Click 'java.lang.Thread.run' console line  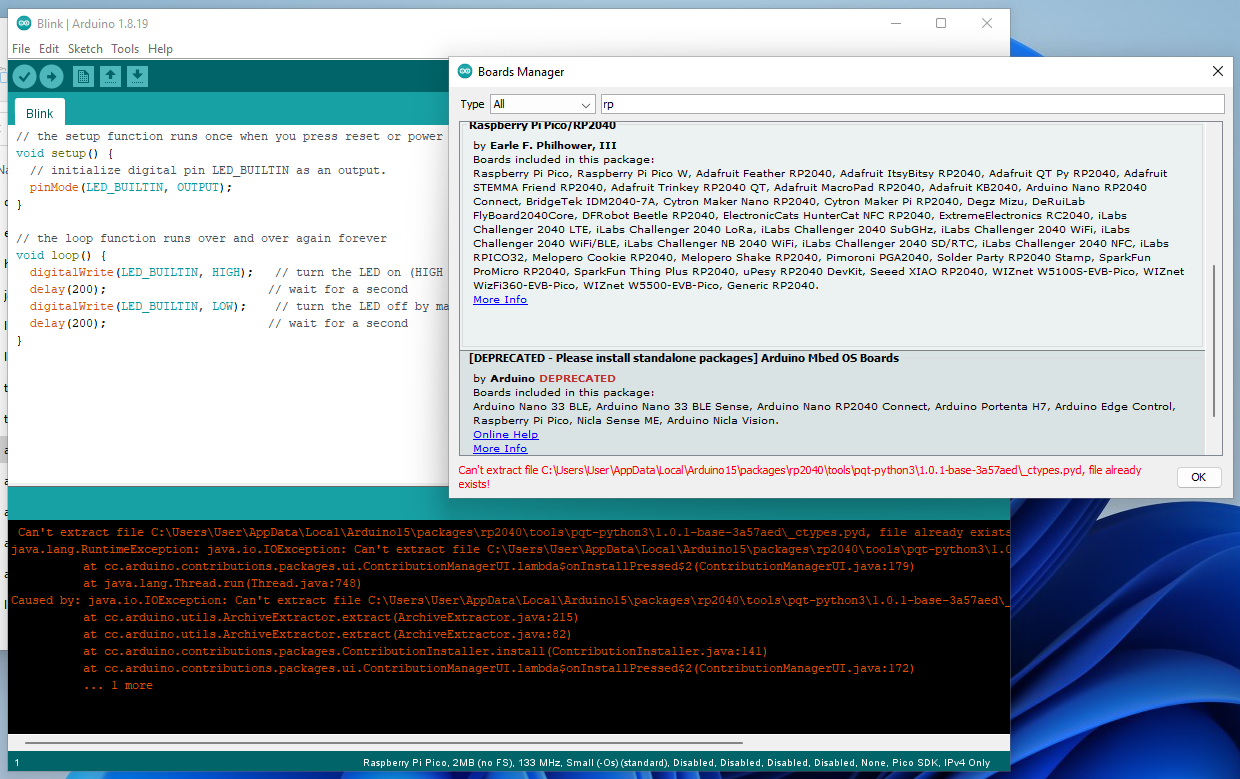point(222,583)
